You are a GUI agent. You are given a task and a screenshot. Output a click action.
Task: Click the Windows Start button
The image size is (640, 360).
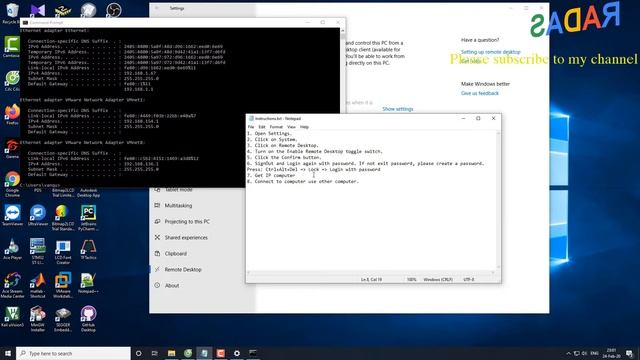8,353
